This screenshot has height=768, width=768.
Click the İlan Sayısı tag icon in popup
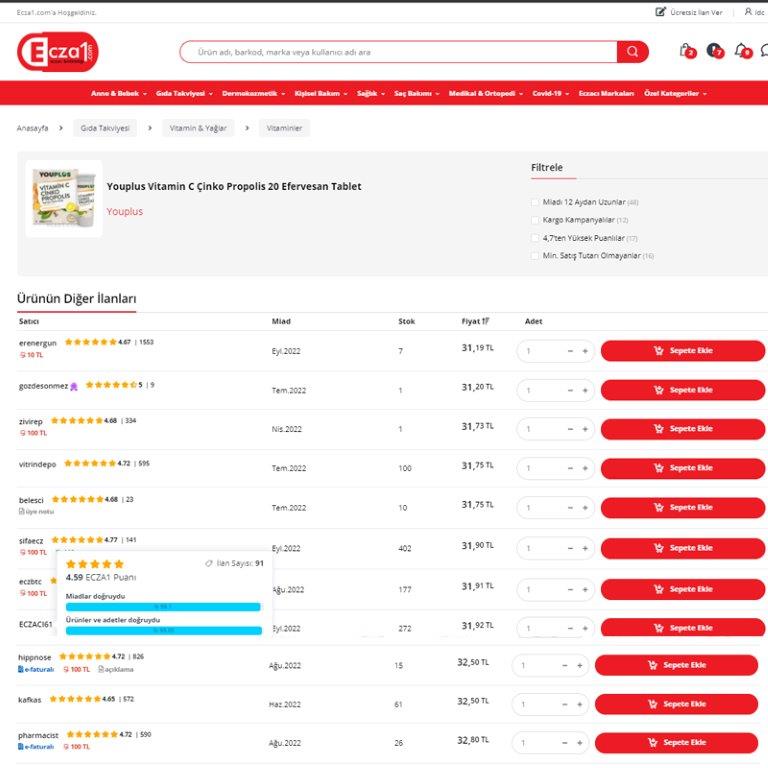(x=209, y=563)
